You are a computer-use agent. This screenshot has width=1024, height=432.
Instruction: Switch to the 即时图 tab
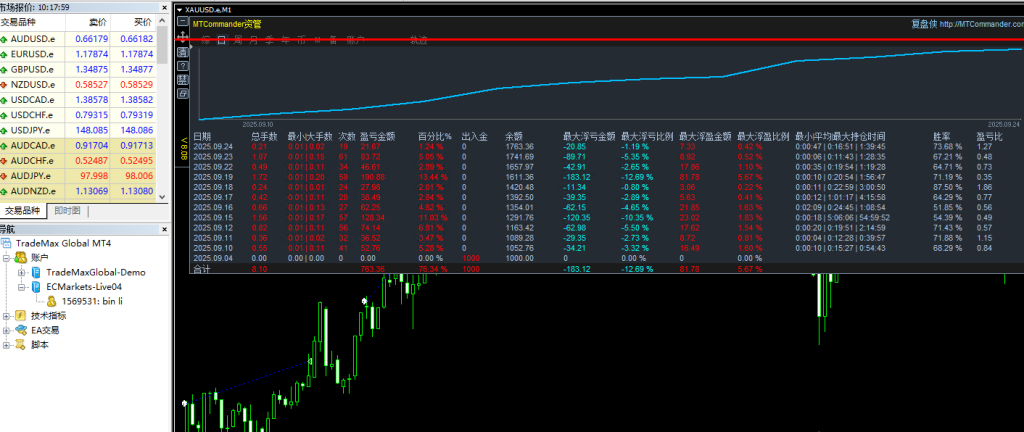pos(67,211)
